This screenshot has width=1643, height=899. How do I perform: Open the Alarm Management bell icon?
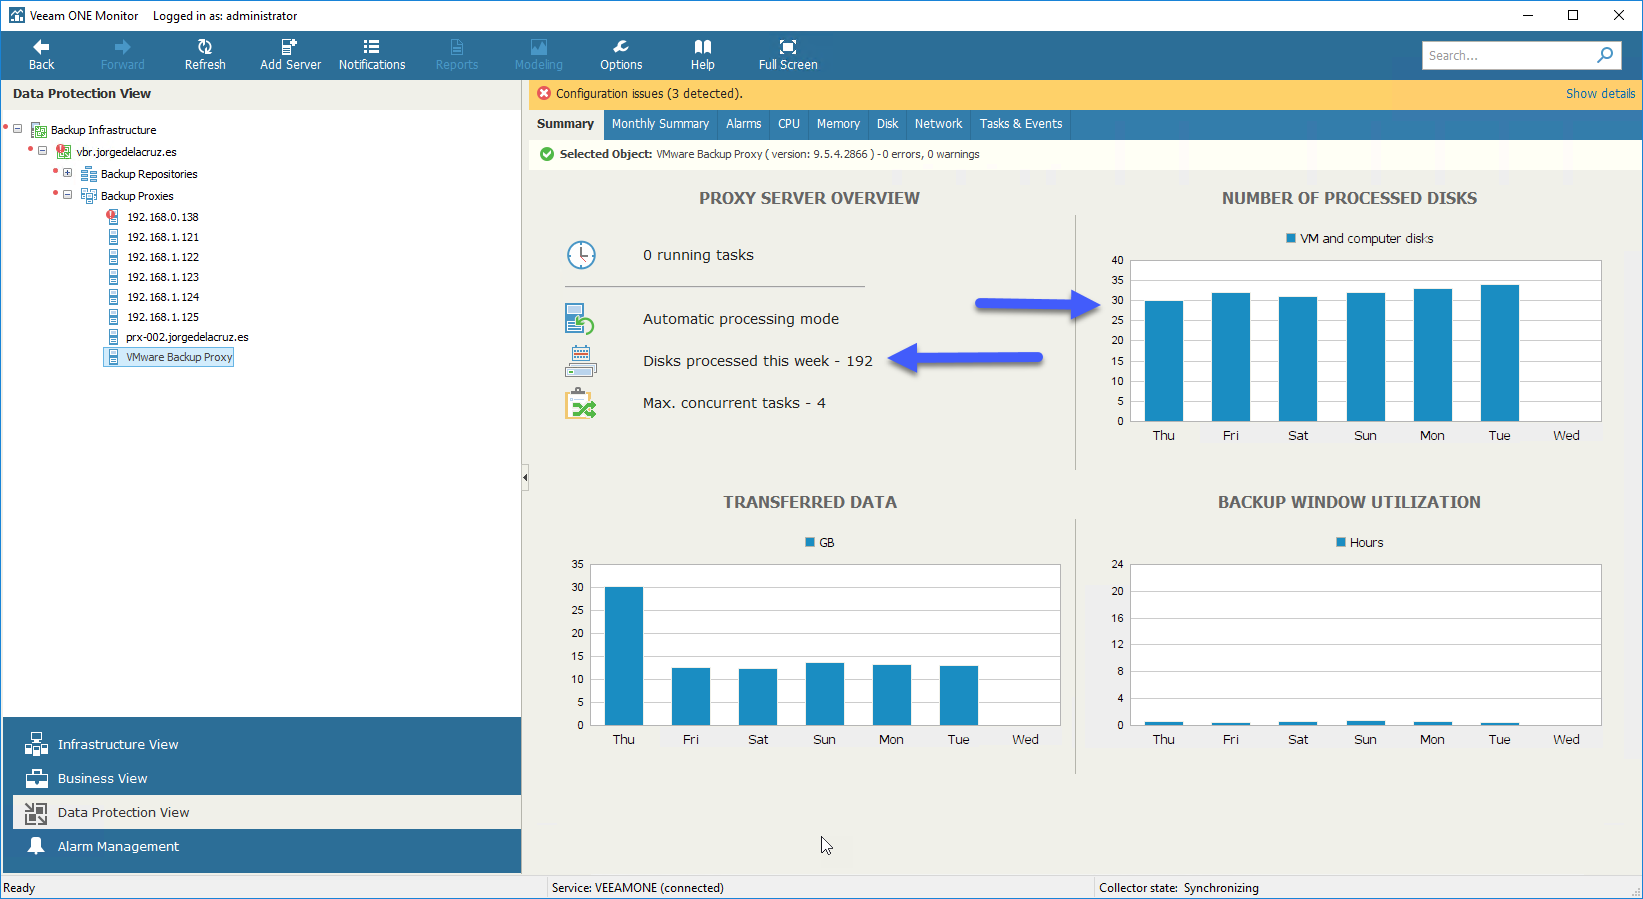[36, 846]
